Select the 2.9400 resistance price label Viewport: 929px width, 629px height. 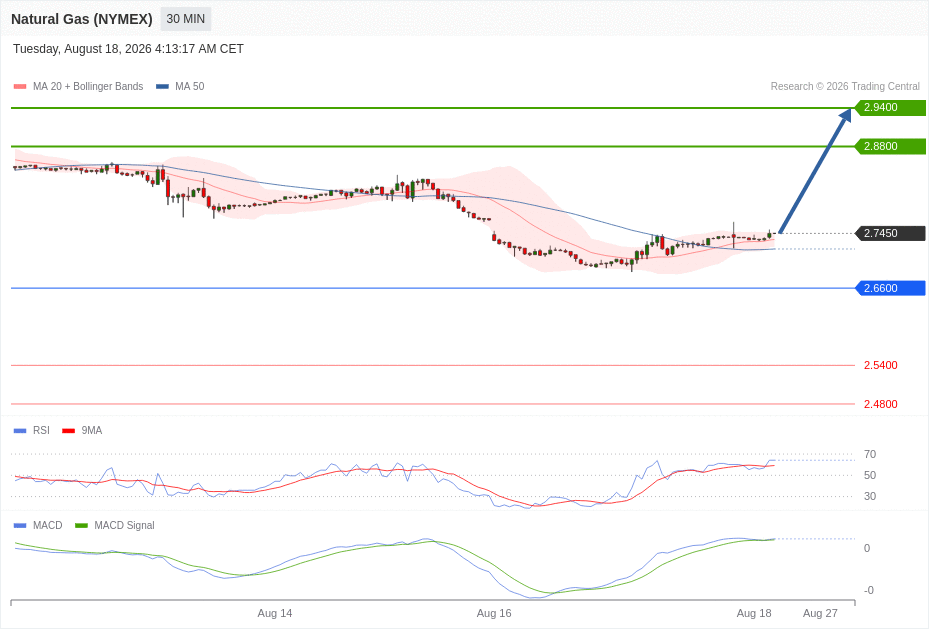(890, 108)
